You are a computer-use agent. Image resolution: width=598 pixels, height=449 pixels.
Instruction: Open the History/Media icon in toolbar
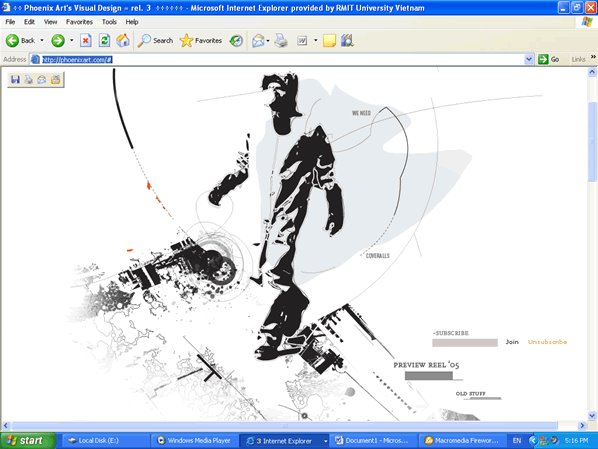[x=236, y=40]
